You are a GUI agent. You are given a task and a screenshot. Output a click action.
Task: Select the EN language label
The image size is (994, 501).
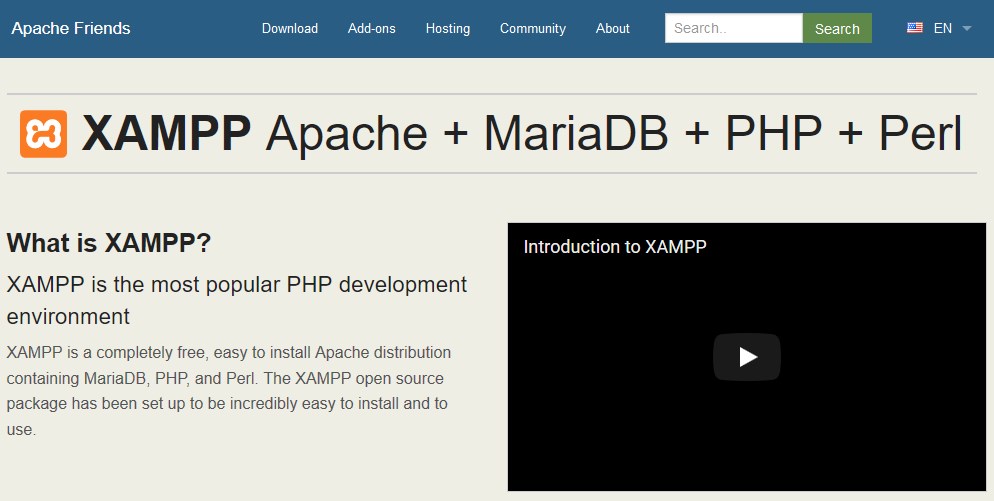click(942, 28)
